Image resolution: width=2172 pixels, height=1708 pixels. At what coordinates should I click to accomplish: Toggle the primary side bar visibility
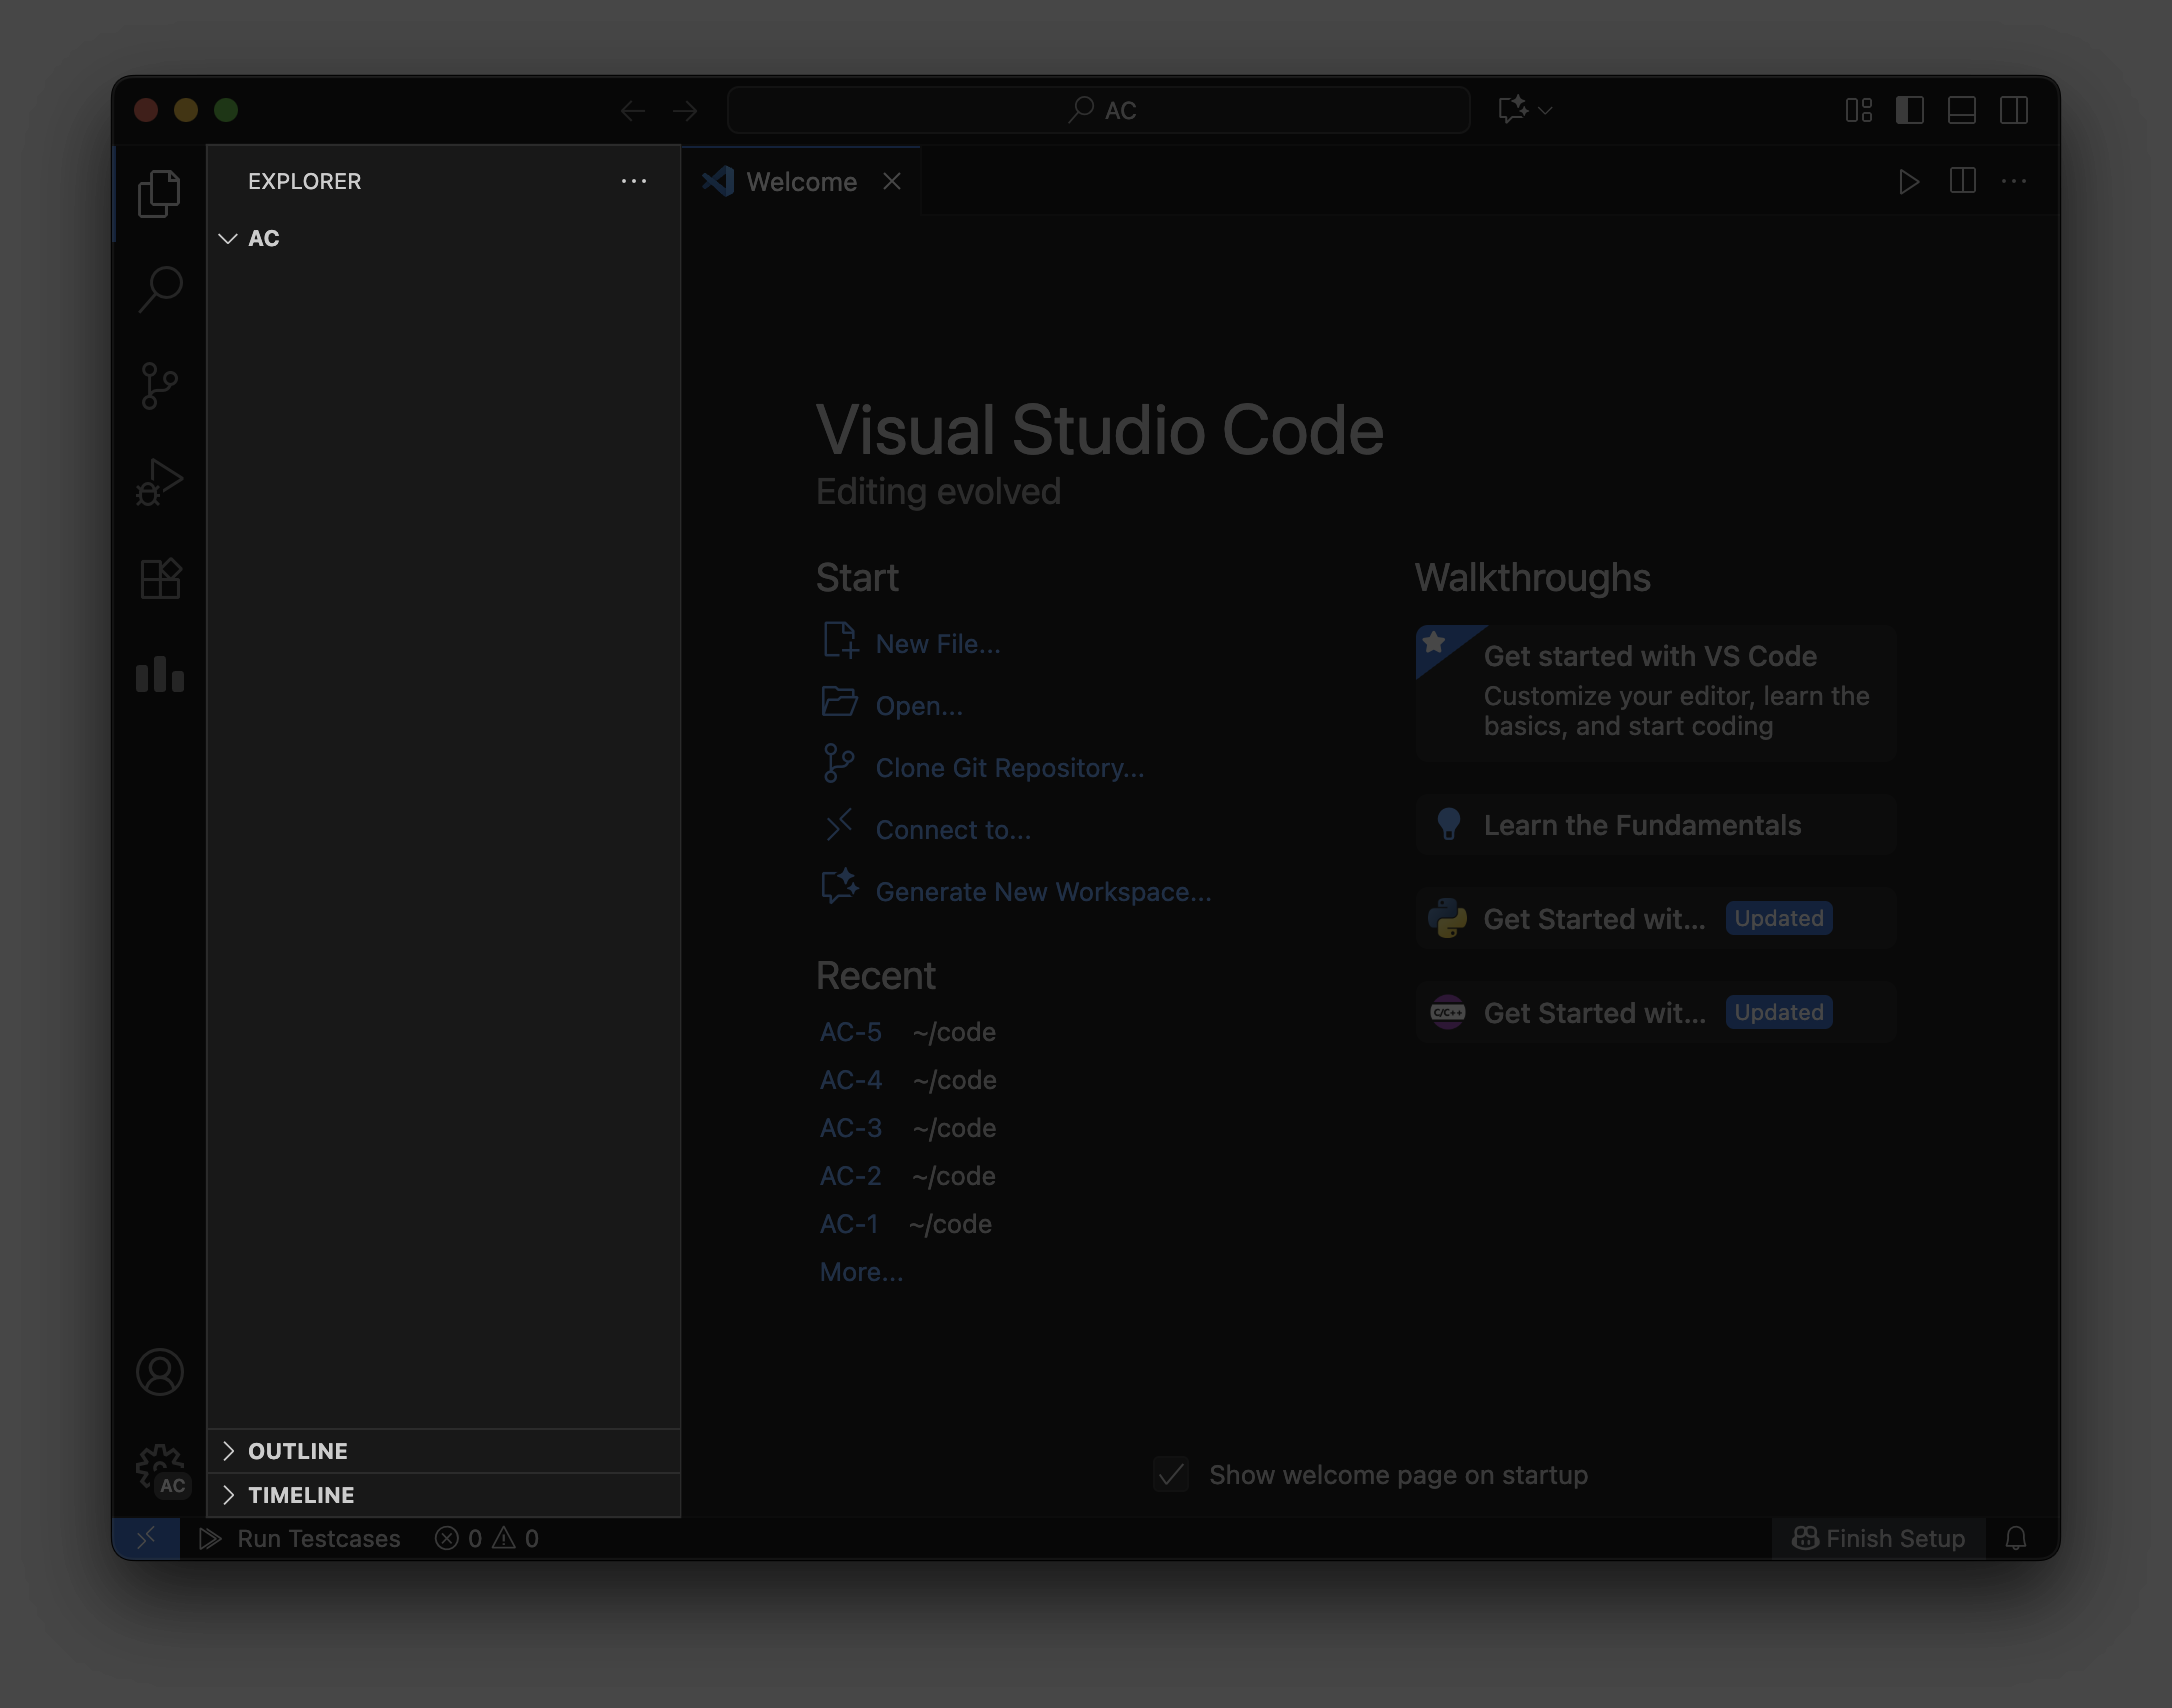(x=1910, y=110)
